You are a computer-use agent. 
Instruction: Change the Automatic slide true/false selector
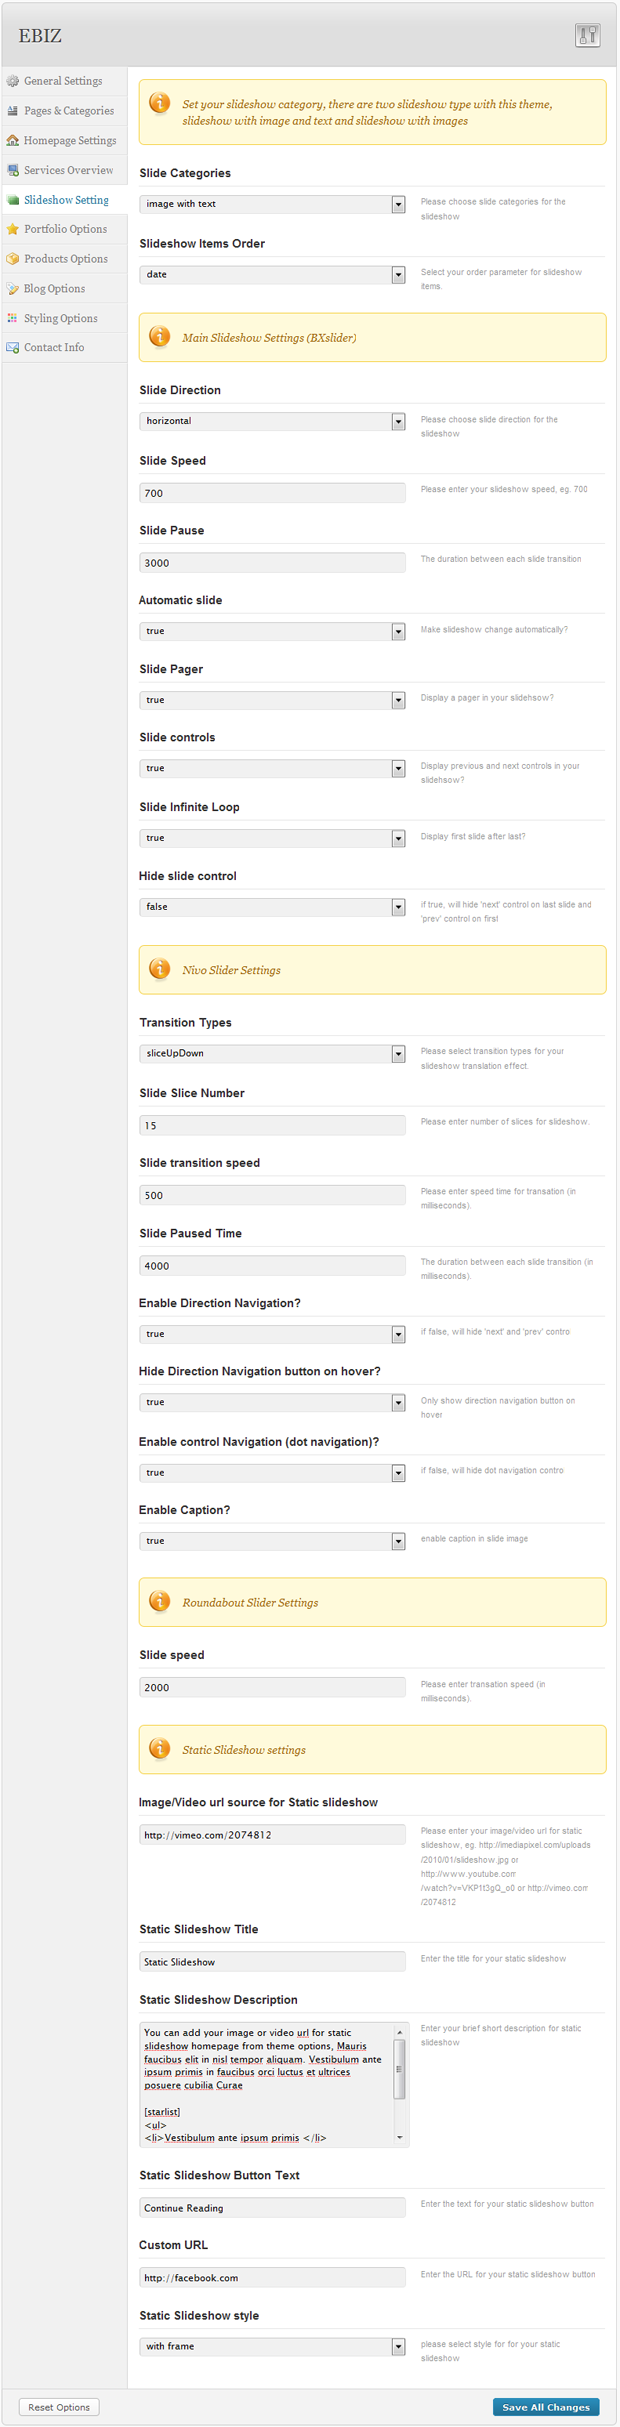(x=272, y=631)
